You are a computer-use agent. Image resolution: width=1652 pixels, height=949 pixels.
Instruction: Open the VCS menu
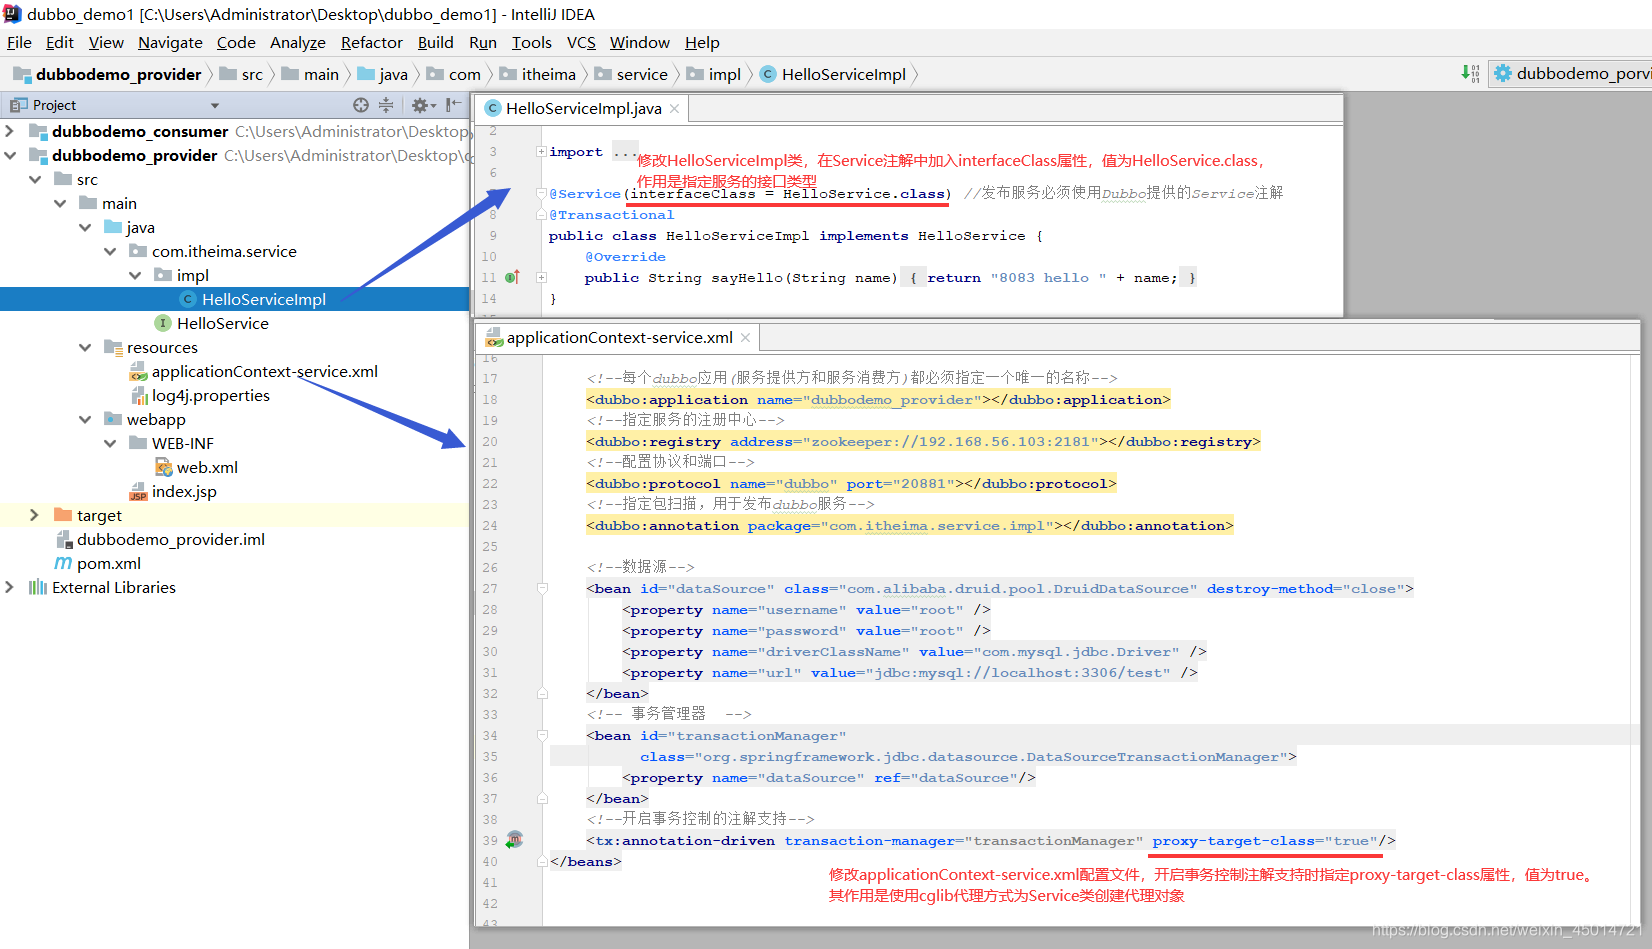pos(581,42)
